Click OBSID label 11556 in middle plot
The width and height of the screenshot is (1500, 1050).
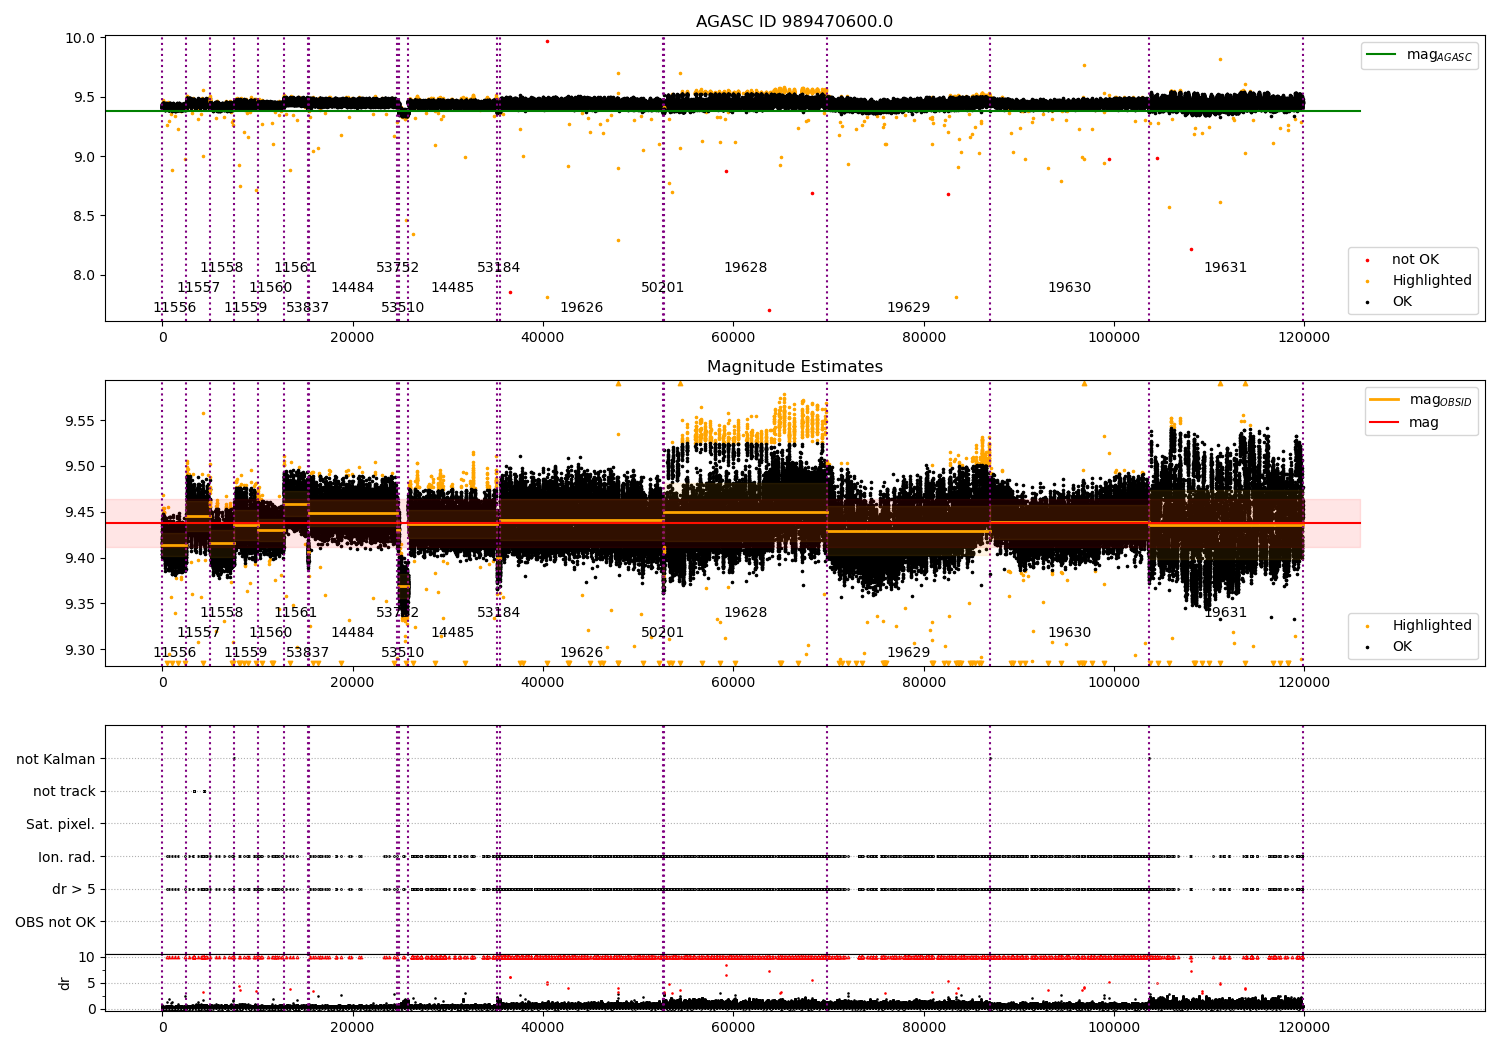click(175, 653)
